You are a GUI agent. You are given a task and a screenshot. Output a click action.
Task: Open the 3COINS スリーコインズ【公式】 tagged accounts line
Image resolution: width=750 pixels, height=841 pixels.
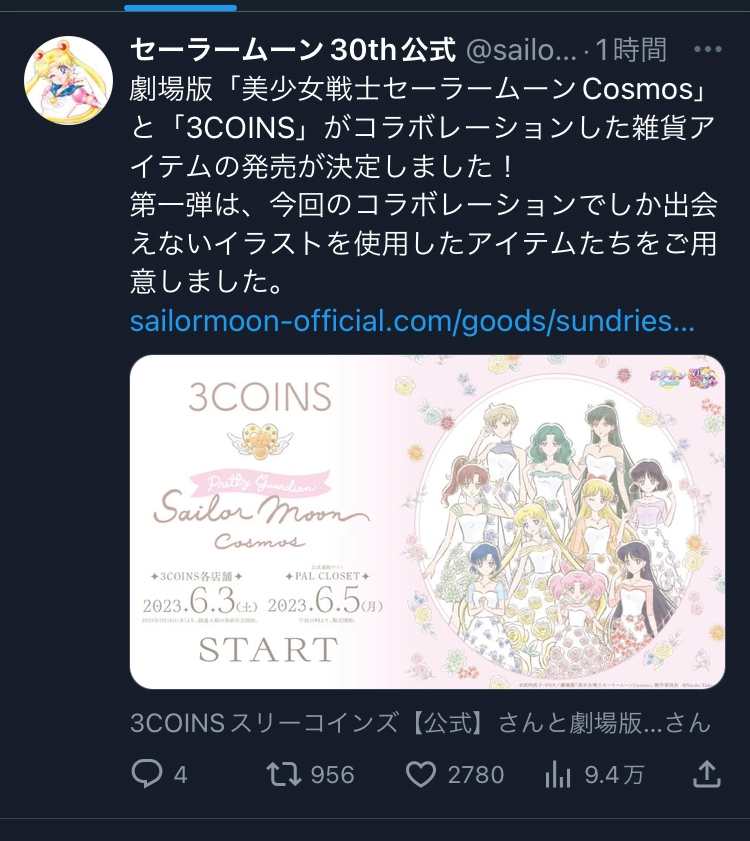pos(420,723)
